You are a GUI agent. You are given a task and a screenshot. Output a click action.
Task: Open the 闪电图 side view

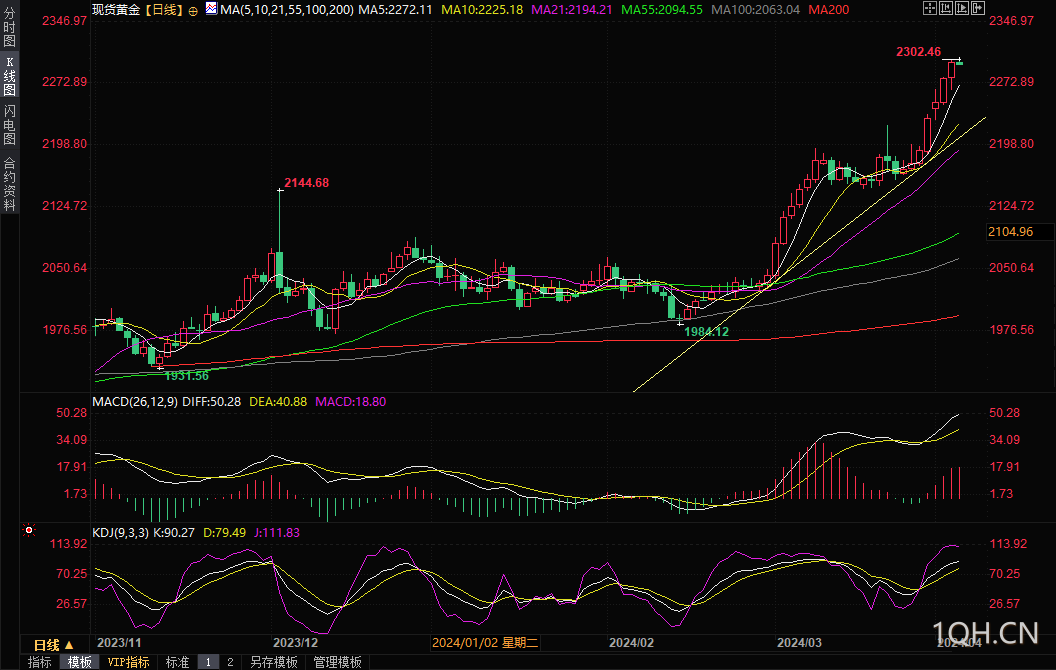tap(9, 125)
